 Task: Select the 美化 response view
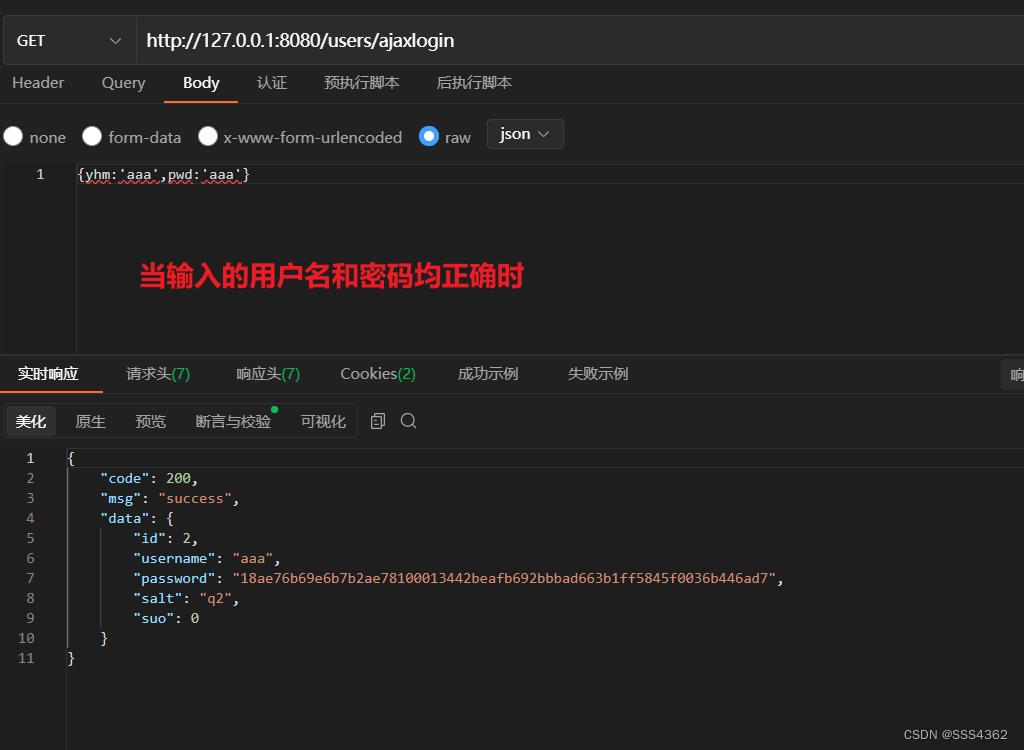(x=31, y=421)
